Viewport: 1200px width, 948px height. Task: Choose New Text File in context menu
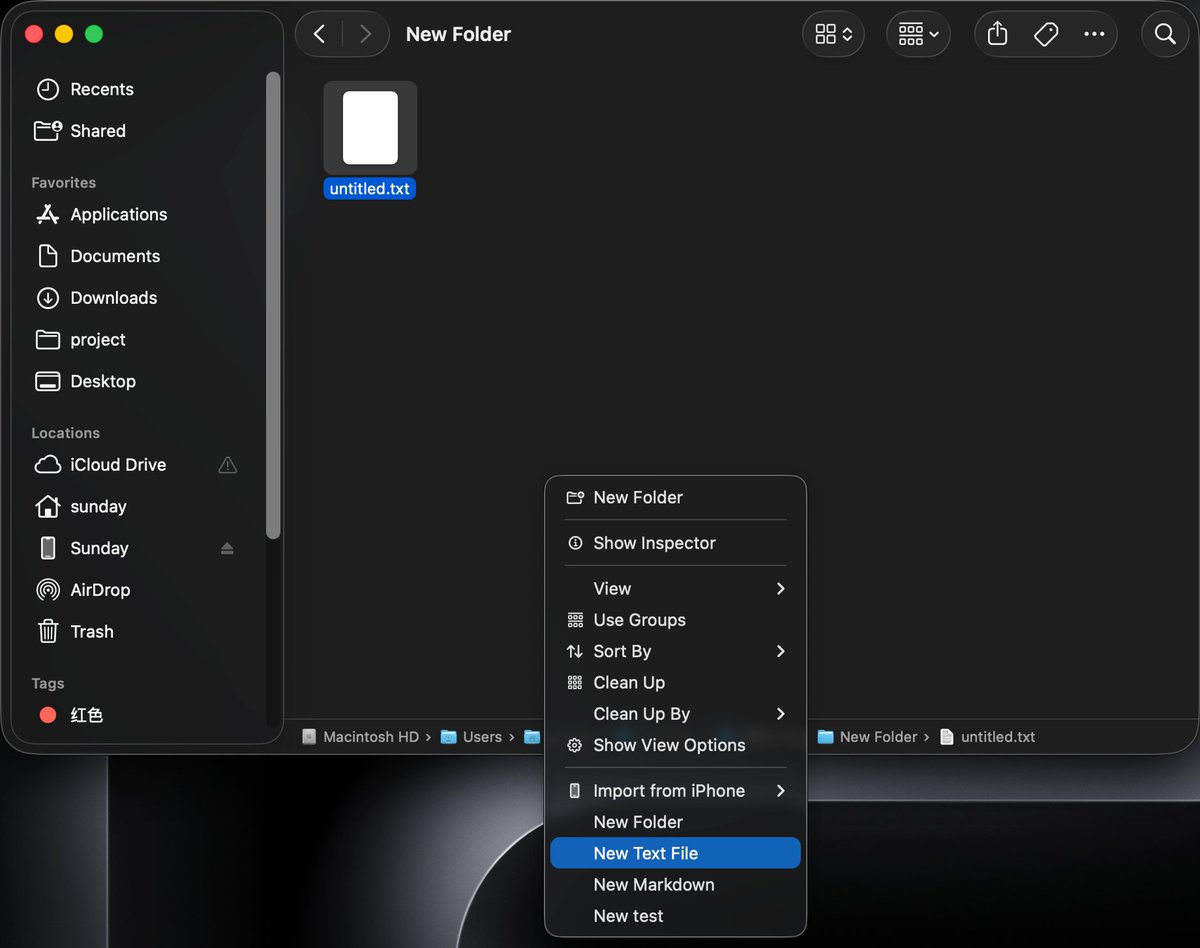pos(676,853)
